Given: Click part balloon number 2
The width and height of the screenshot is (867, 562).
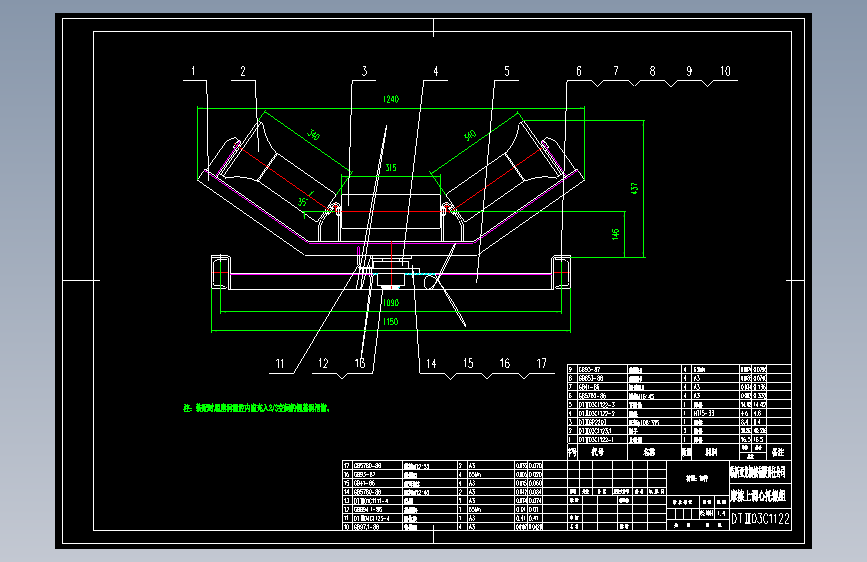Looking at the screenshot, I should click(x=243, y=71).
